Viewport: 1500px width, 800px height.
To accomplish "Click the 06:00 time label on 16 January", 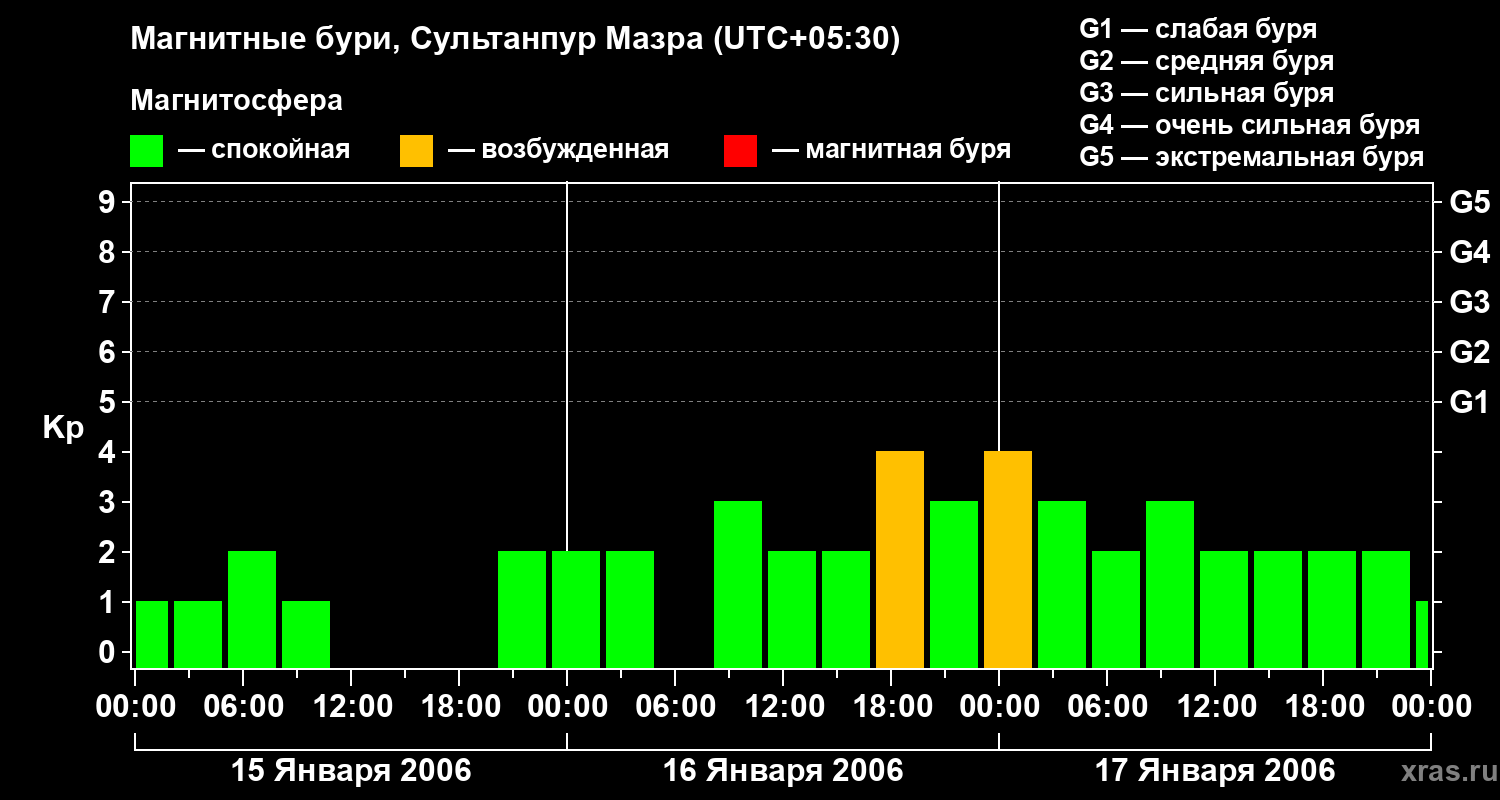I will [x=675, y=707].
